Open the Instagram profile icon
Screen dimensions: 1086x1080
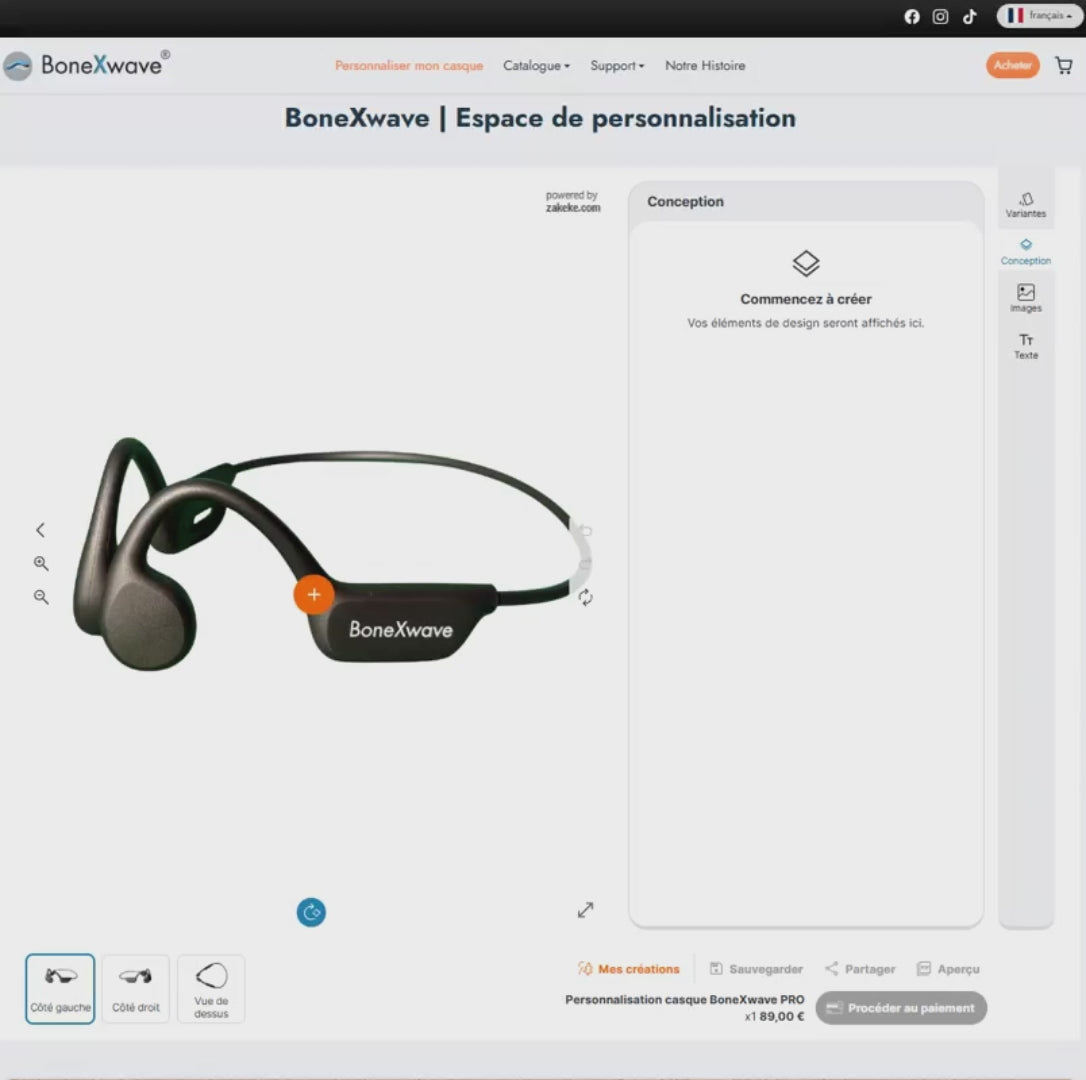[x=940, y=16]
